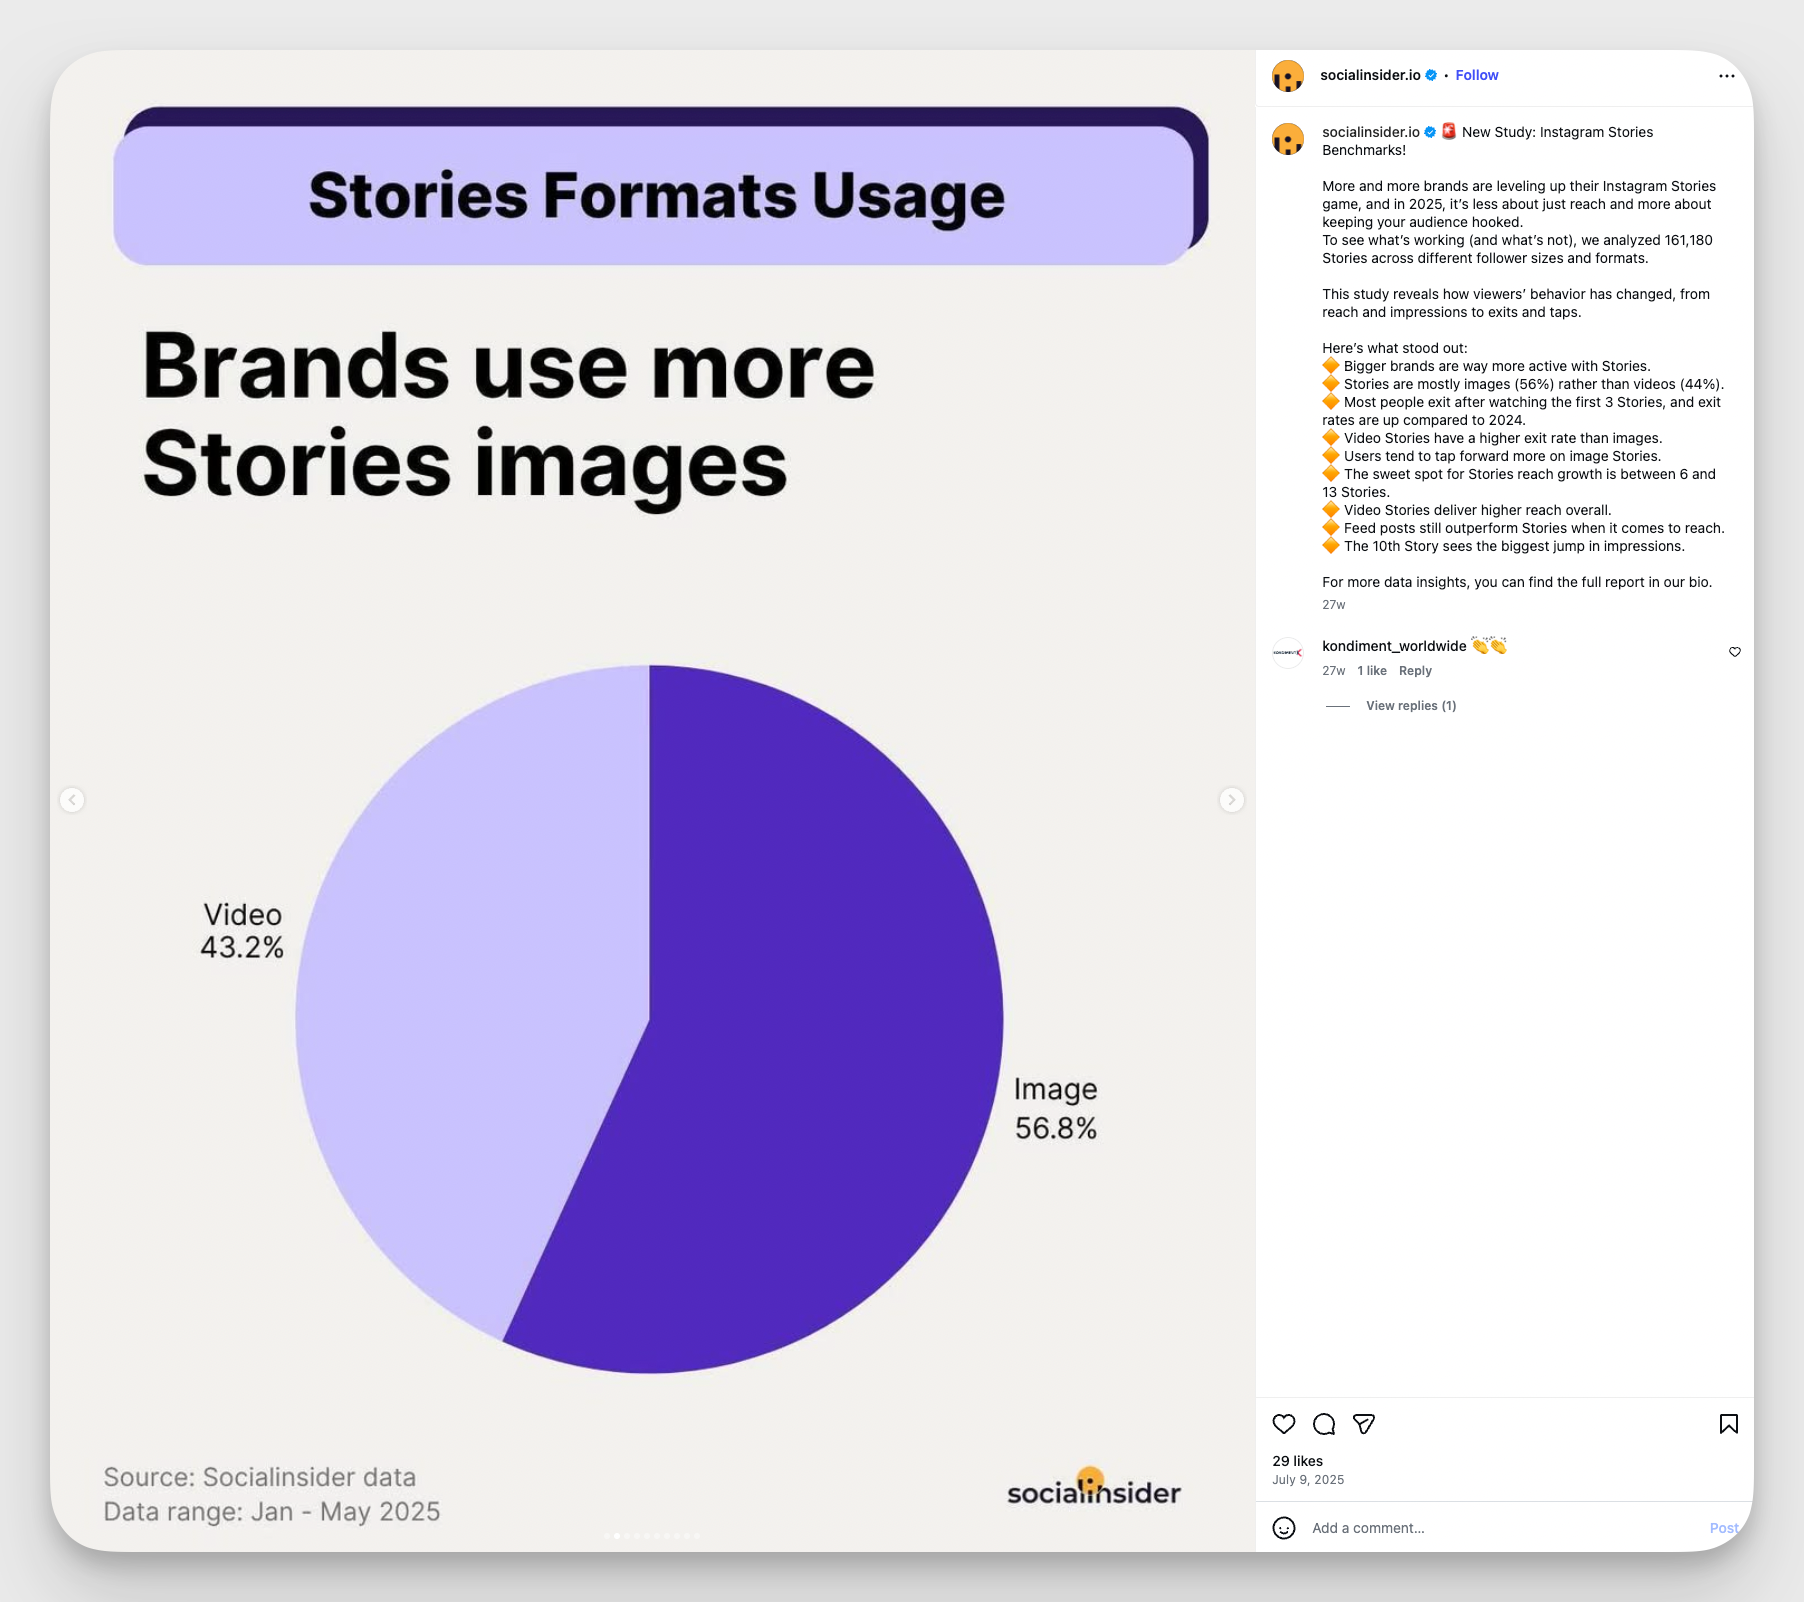Image resolution: width=1804 pixels, height=1602 pixels.
Task: Go back a slide with the left chevron
Action: 72,800
